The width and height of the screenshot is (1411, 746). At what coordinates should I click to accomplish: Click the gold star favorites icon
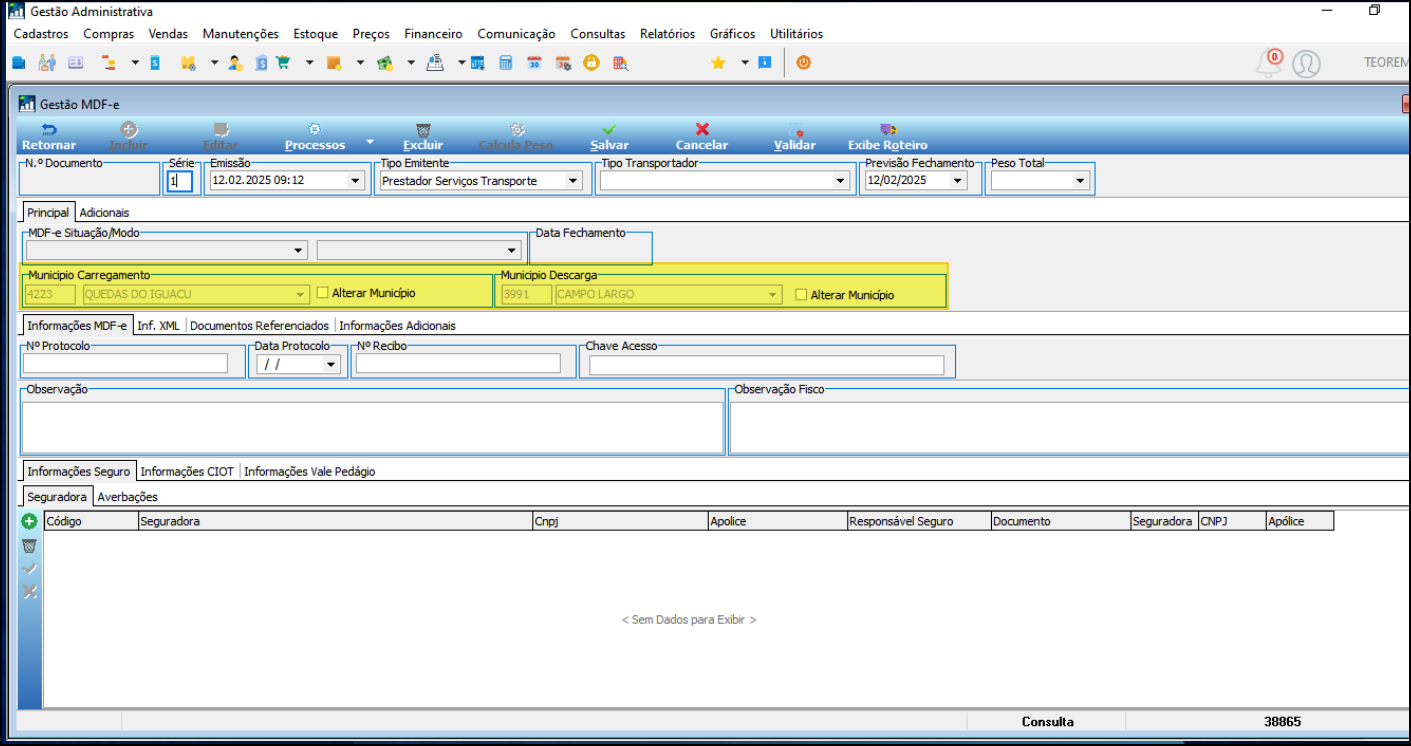718,62
